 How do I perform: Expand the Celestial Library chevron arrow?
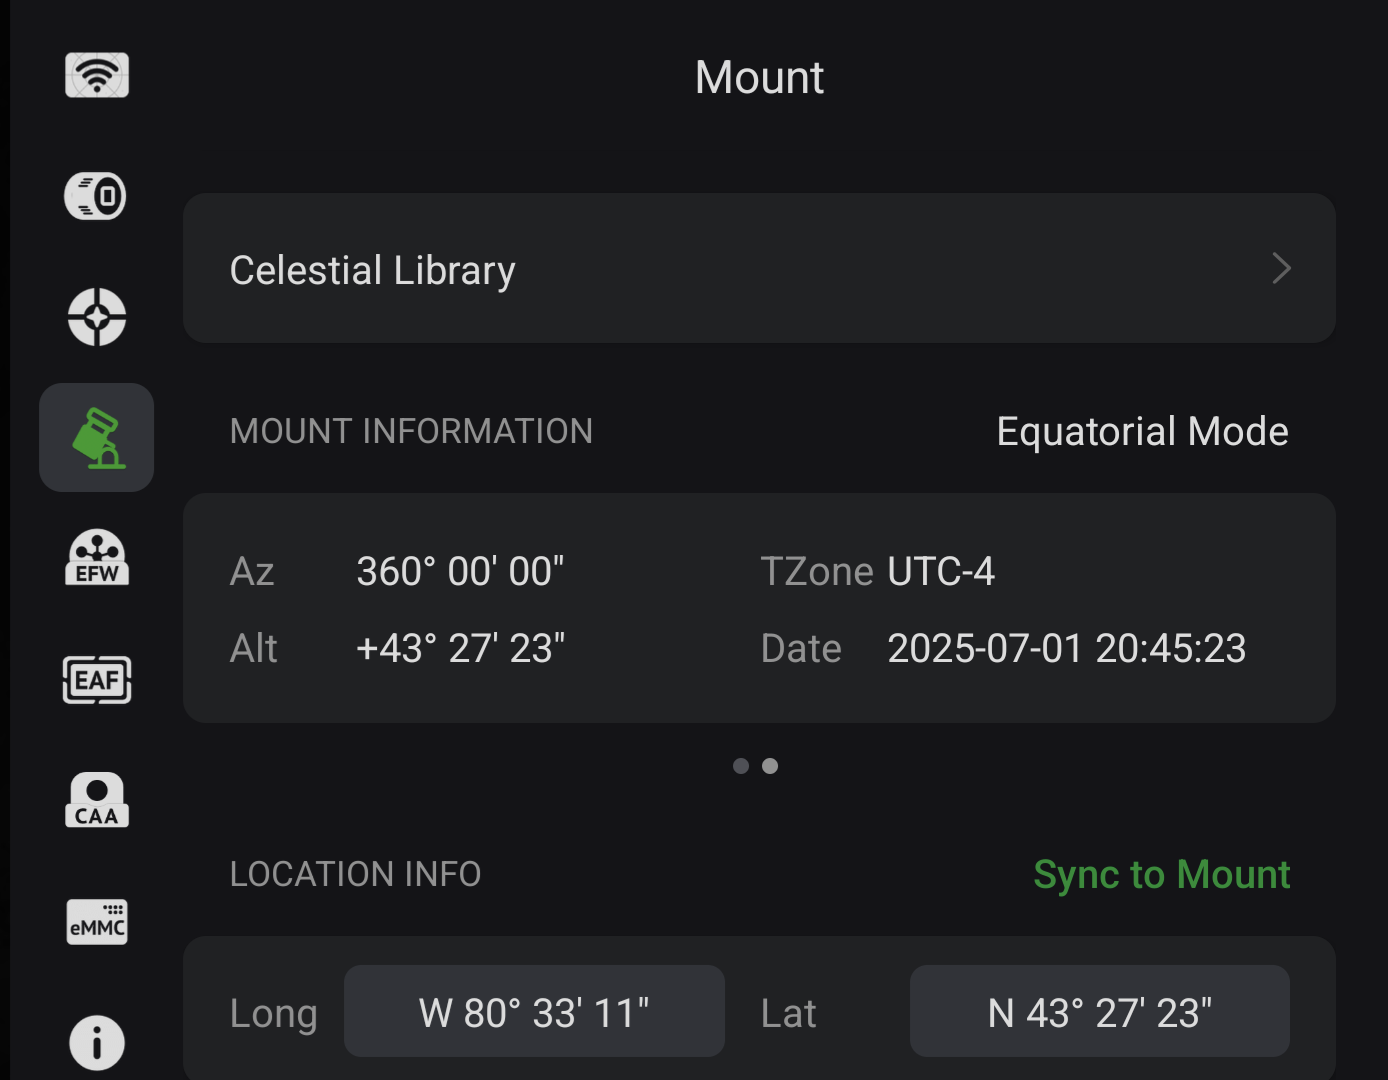[1281, 268]
